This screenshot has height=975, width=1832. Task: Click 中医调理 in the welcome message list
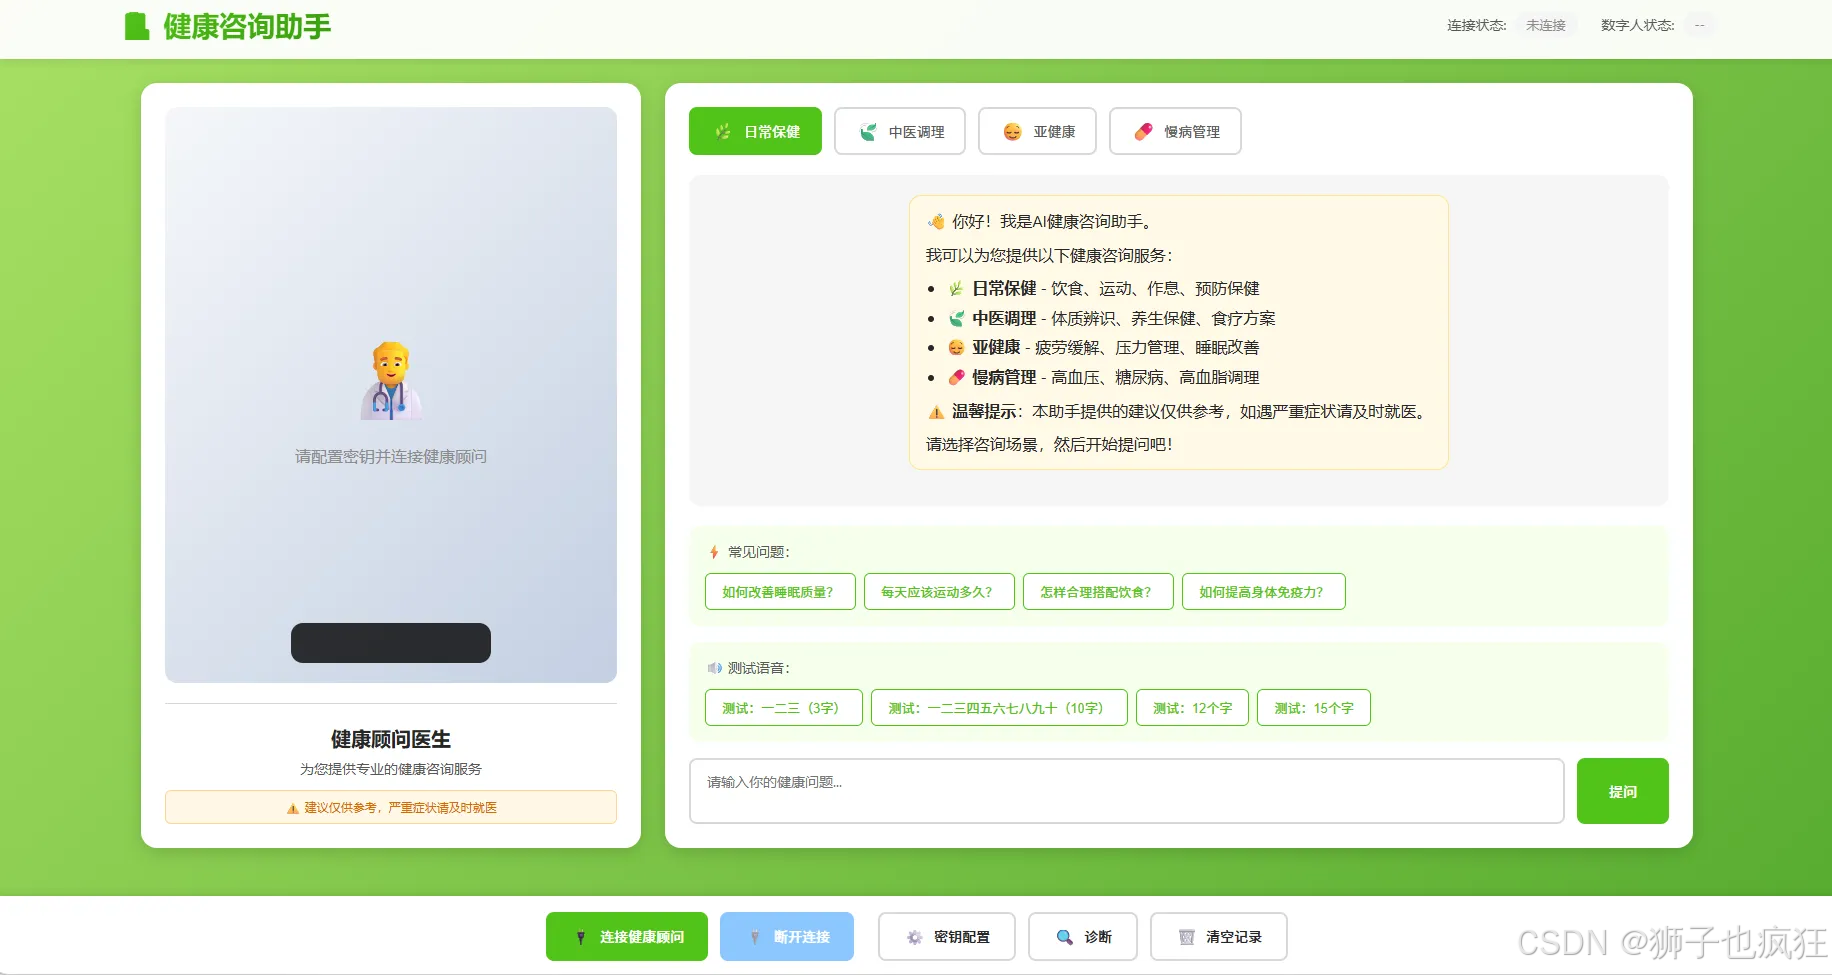1004,318
